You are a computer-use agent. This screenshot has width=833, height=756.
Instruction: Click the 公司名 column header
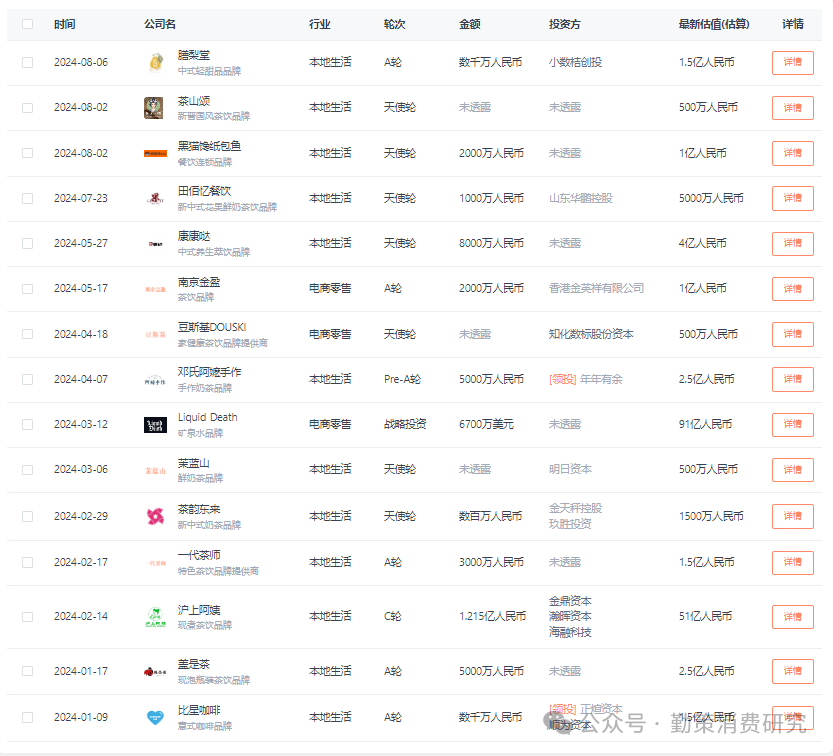[x=160, y=24]
